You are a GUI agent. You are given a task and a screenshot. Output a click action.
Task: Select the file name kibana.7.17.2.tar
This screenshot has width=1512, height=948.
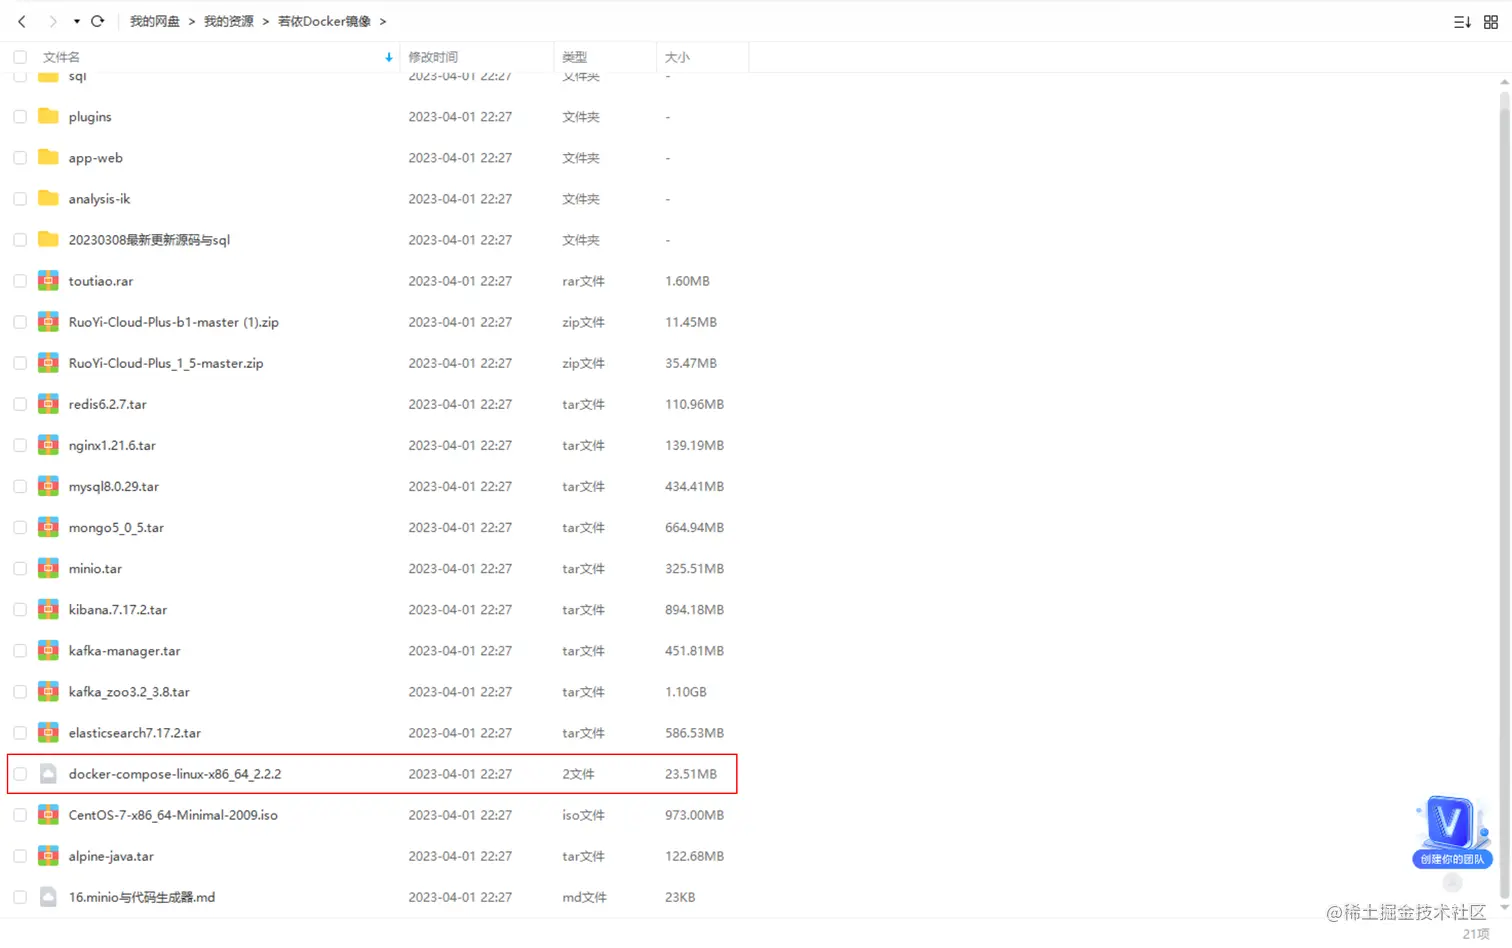pyautogui.click(x=118, y=609)
